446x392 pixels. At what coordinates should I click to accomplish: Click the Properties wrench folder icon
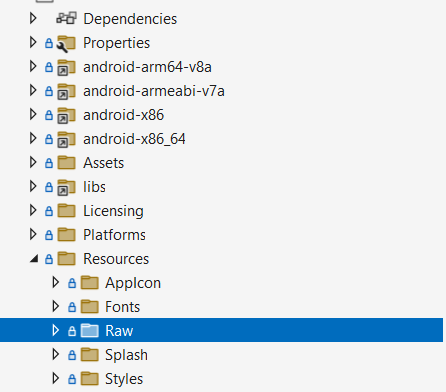[x=66, y=44]
